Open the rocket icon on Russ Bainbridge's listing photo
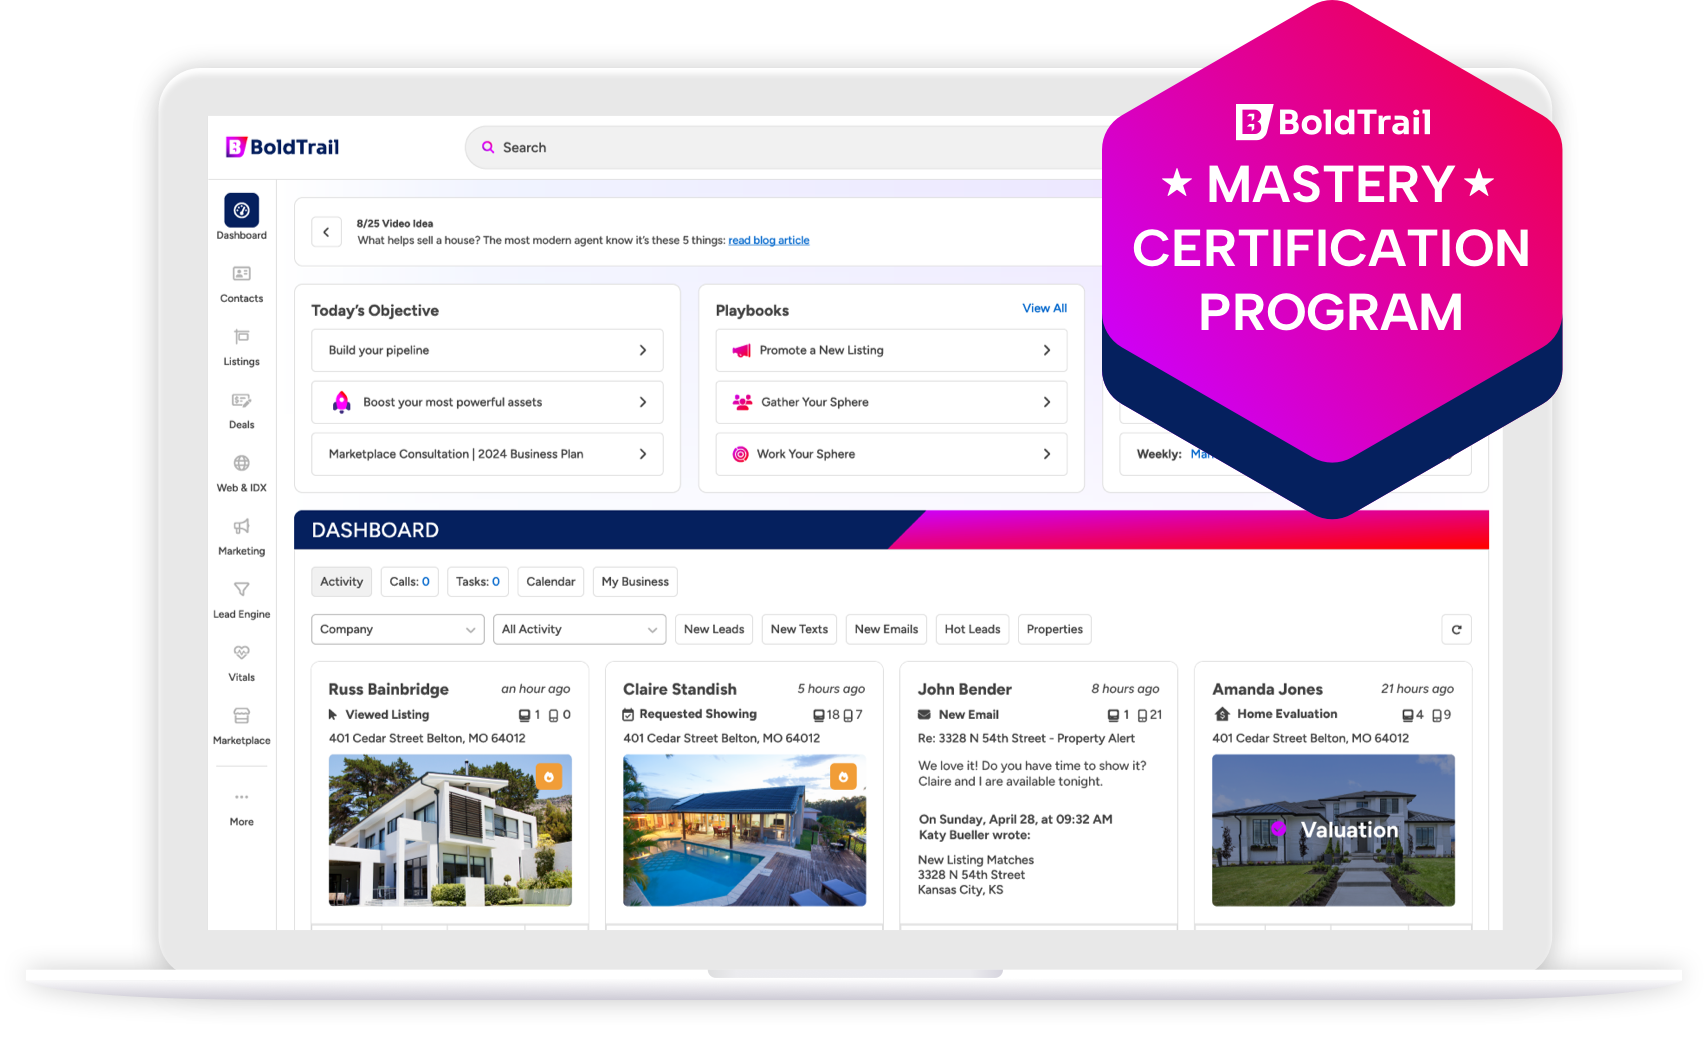This screenshot has width=1708, height=1056. click(x=549, y=776)
